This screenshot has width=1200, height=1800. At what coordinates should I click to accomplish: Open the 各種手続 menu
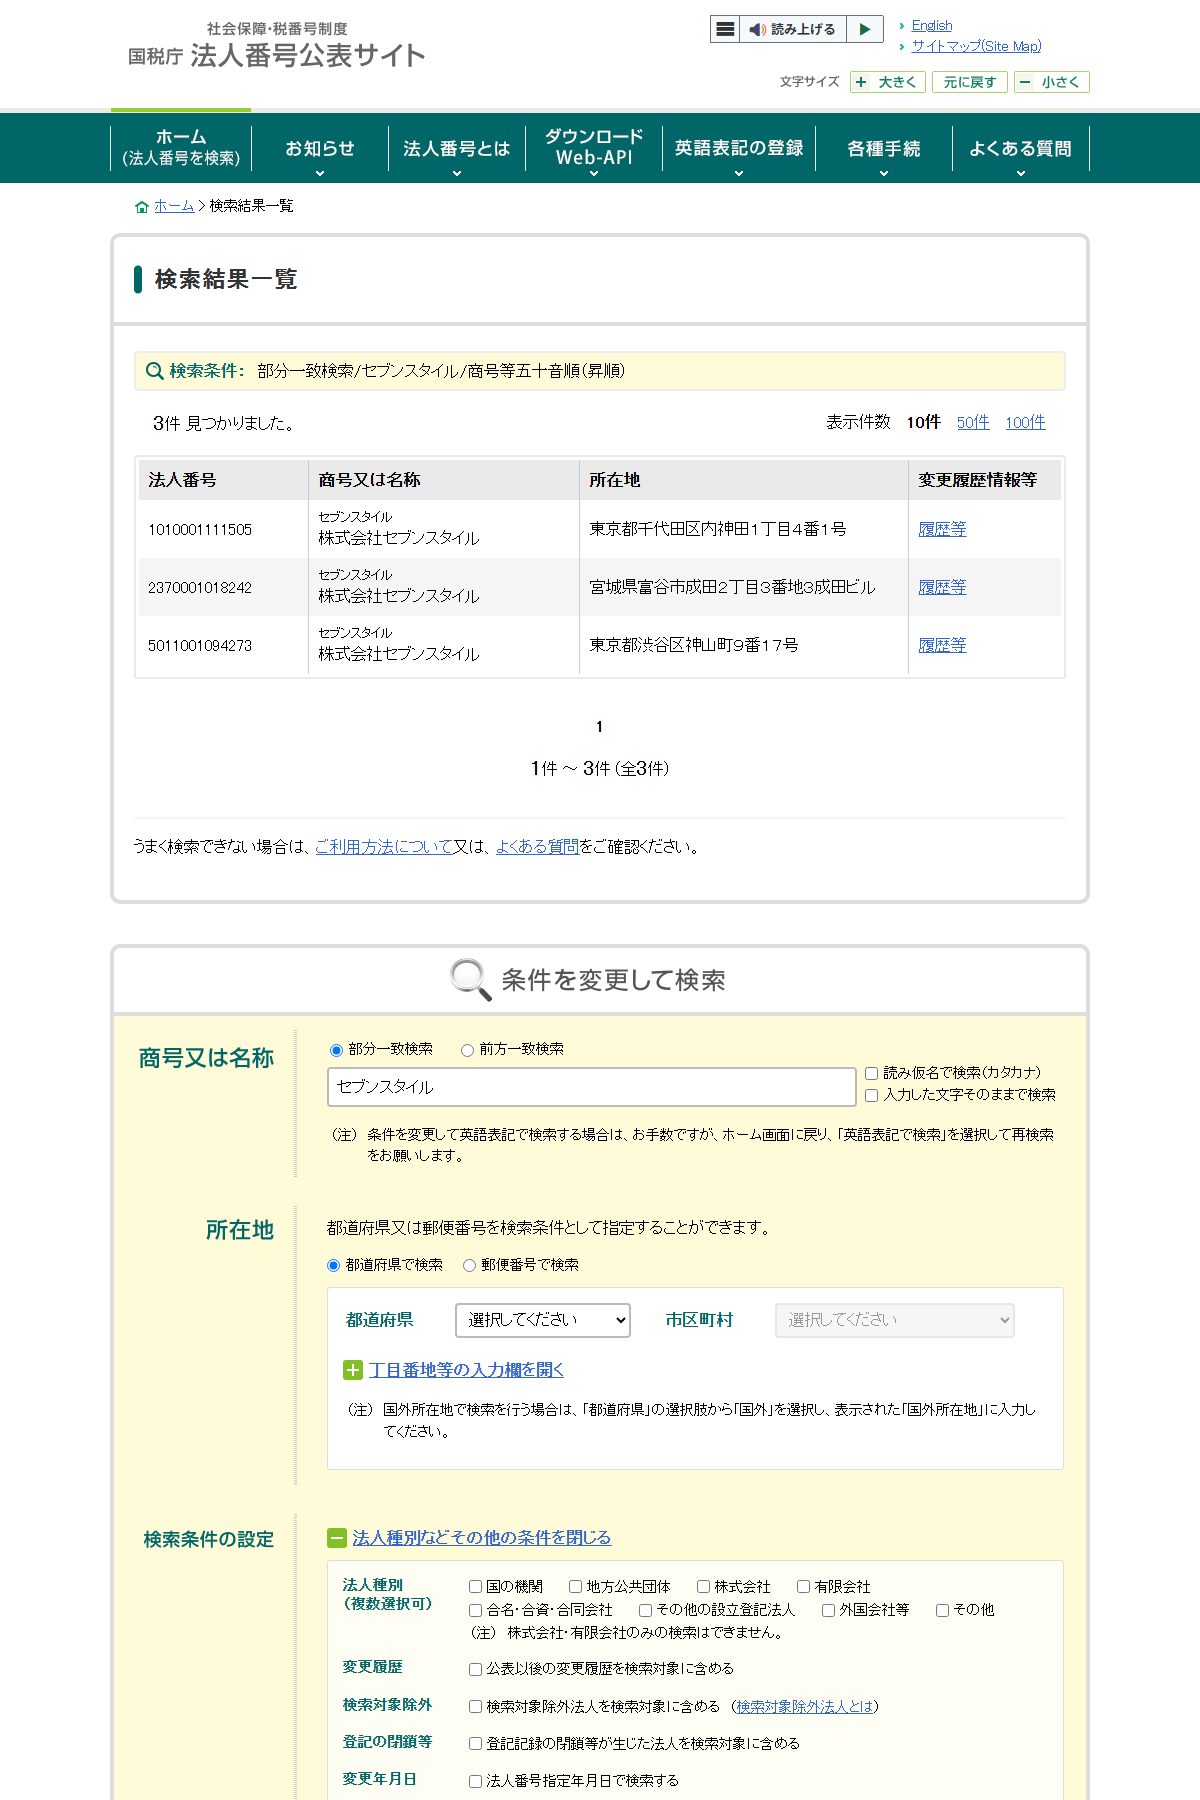pos(884,148)
